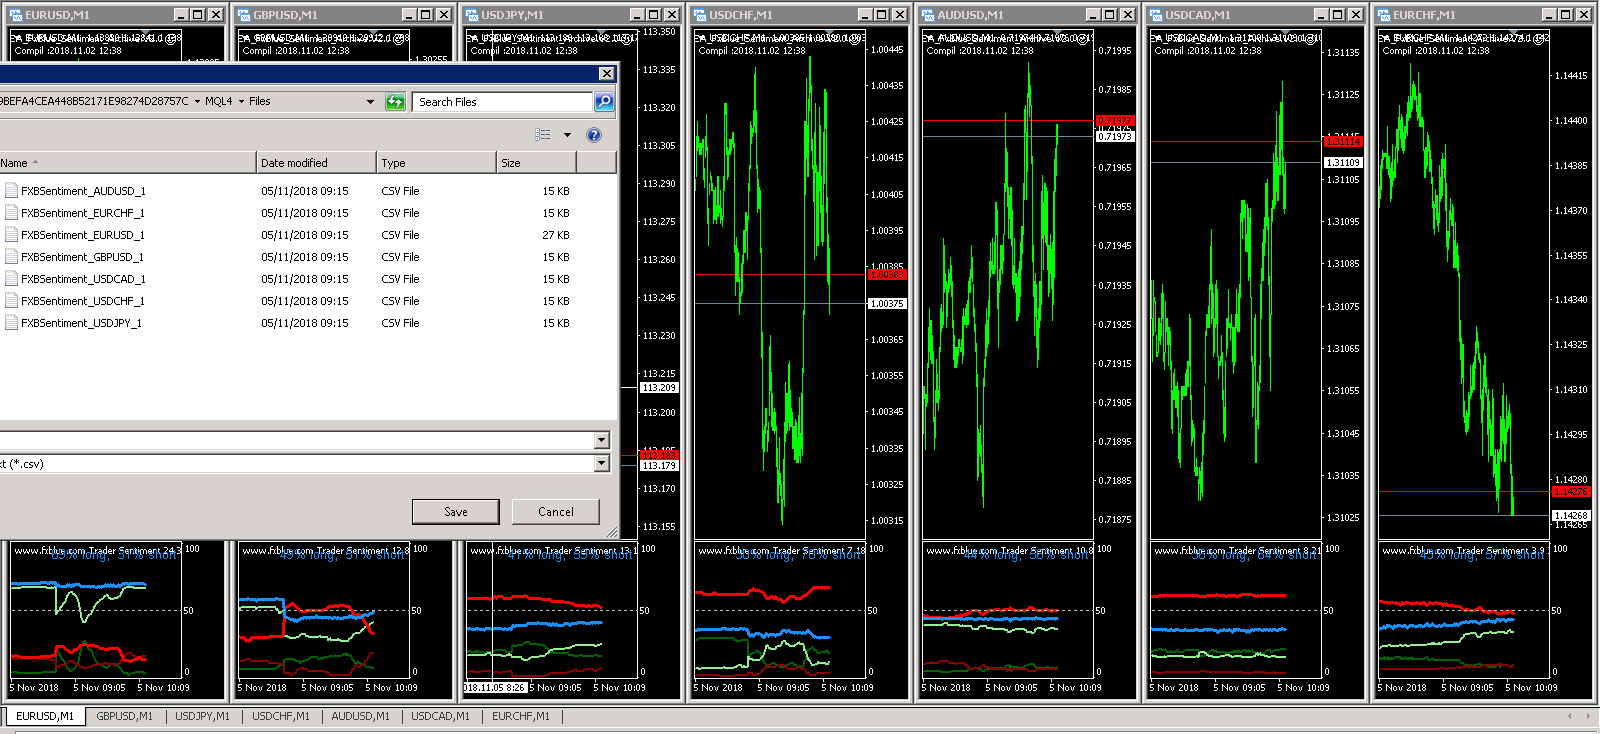Open the file name dropdown list

601,441
